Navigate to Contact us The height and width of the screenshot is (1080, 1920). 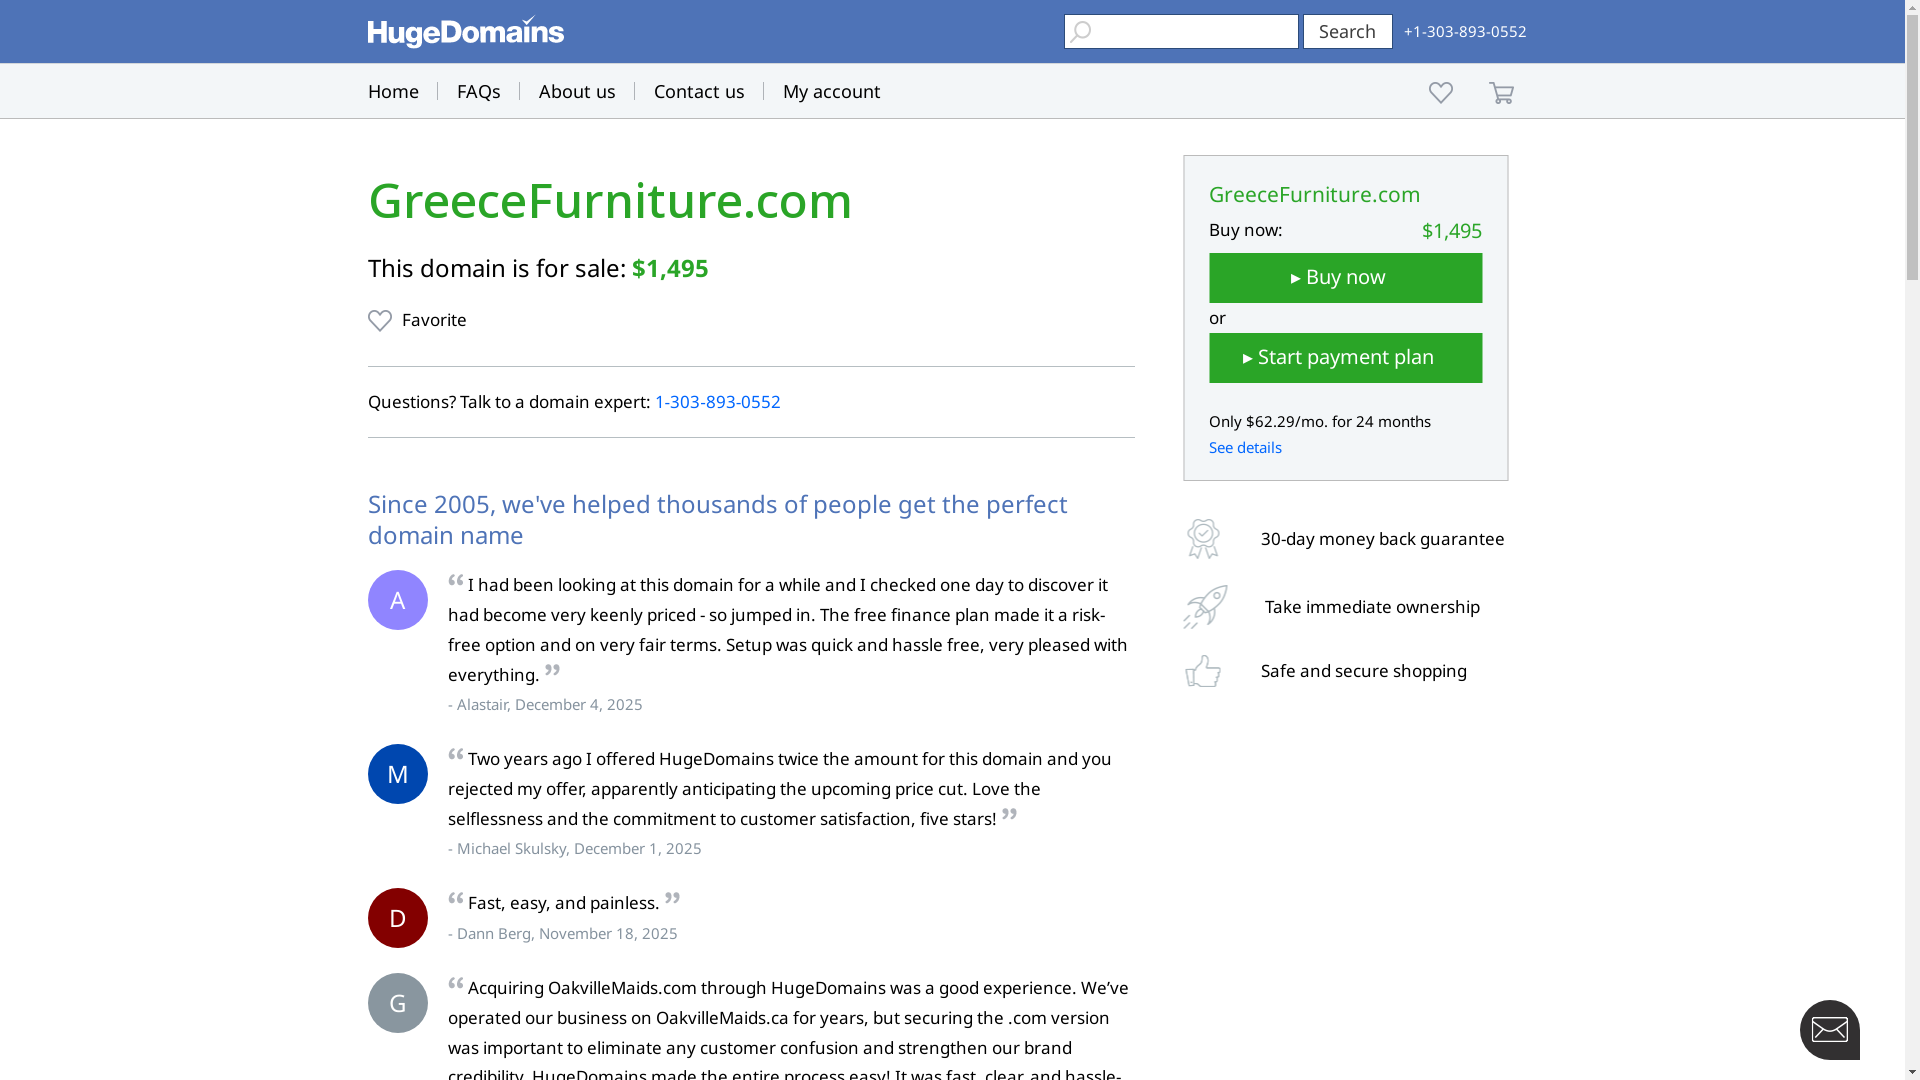(699, 92)
